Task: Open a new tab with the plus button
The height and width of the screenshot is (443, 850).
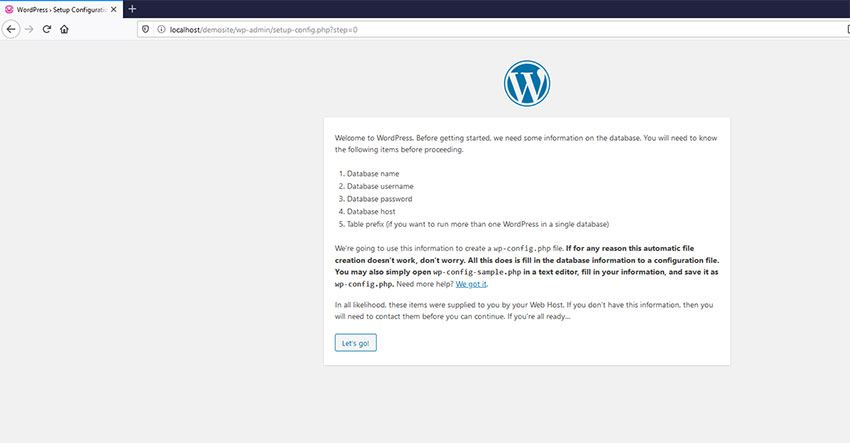Action: (132, 9)
